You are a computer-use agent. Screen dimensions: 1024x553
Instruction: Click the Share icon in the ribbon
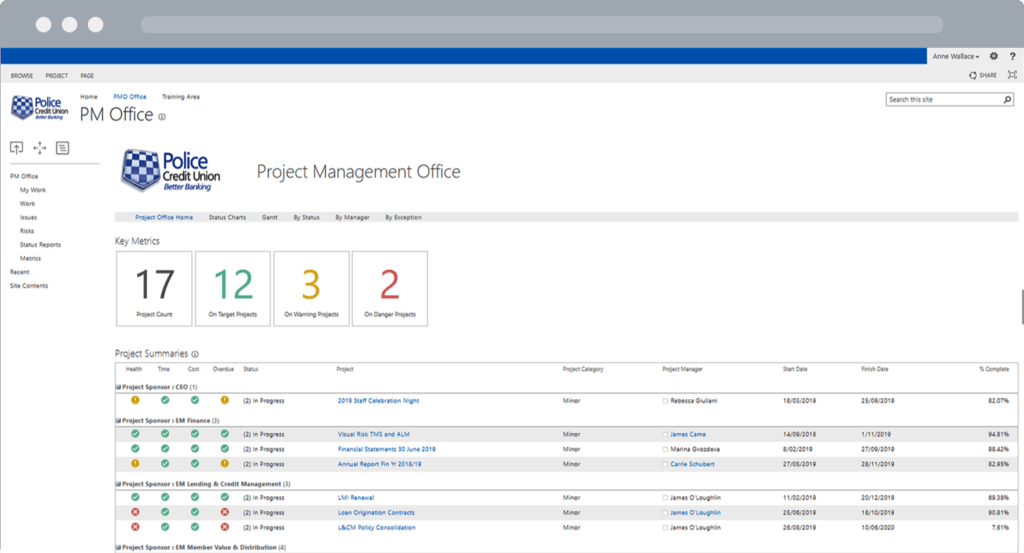(x=982, y=75)
